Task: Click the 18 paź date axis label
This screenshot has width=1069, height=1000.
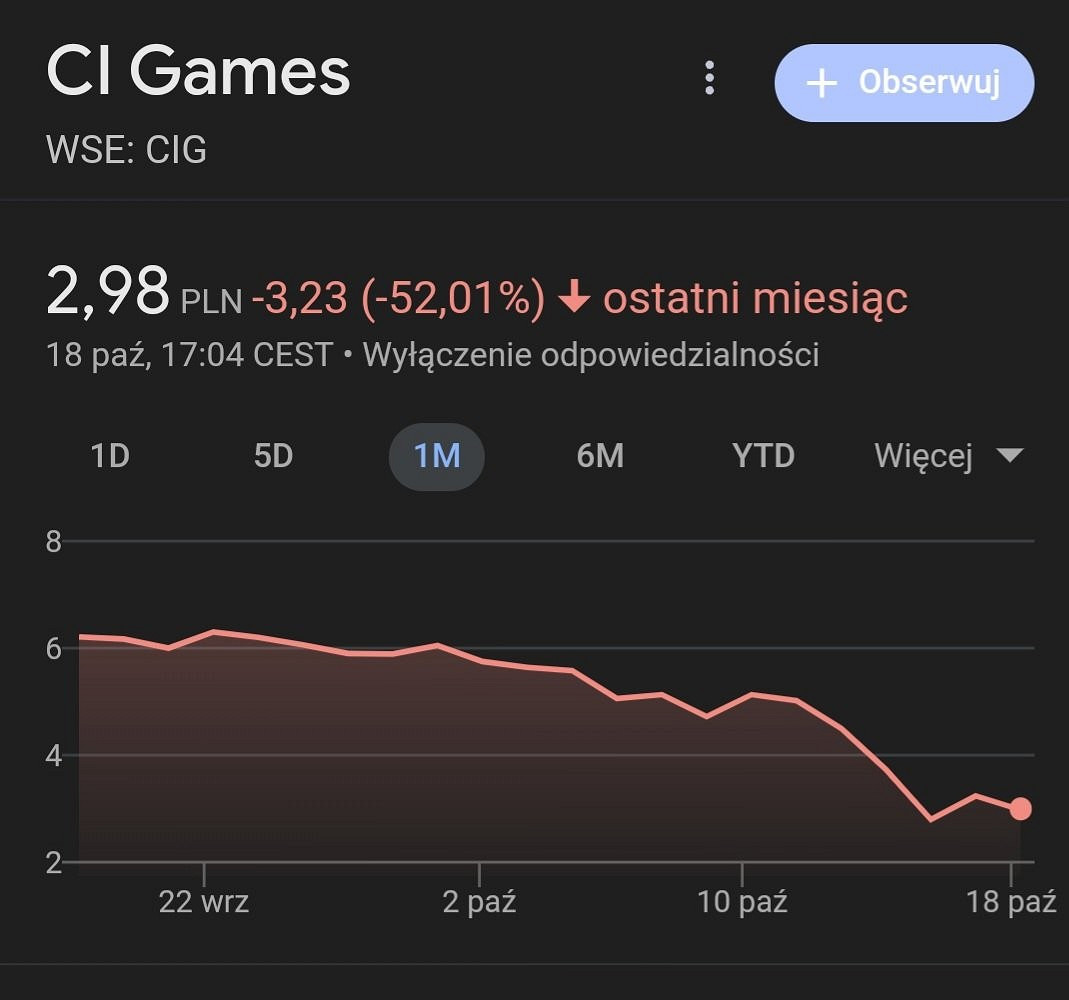Action: [x=1011, y=902]
